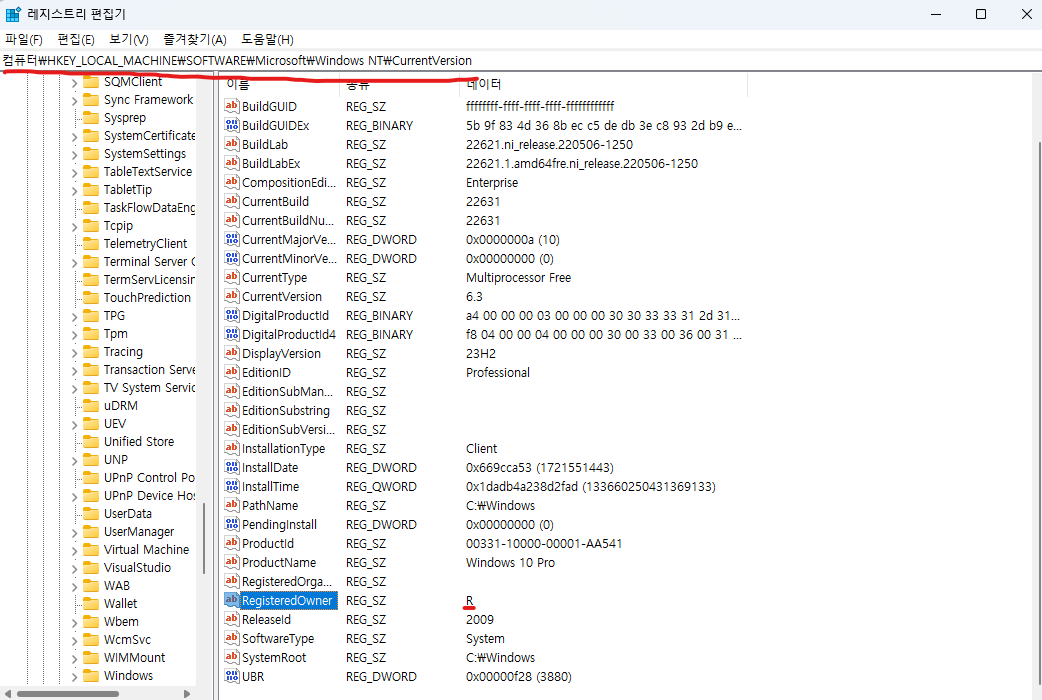Image resolution: width=1042 pixels, height=700 pixels.
Task: Click the UBR DWORD icon
Action: pos(231,676)
